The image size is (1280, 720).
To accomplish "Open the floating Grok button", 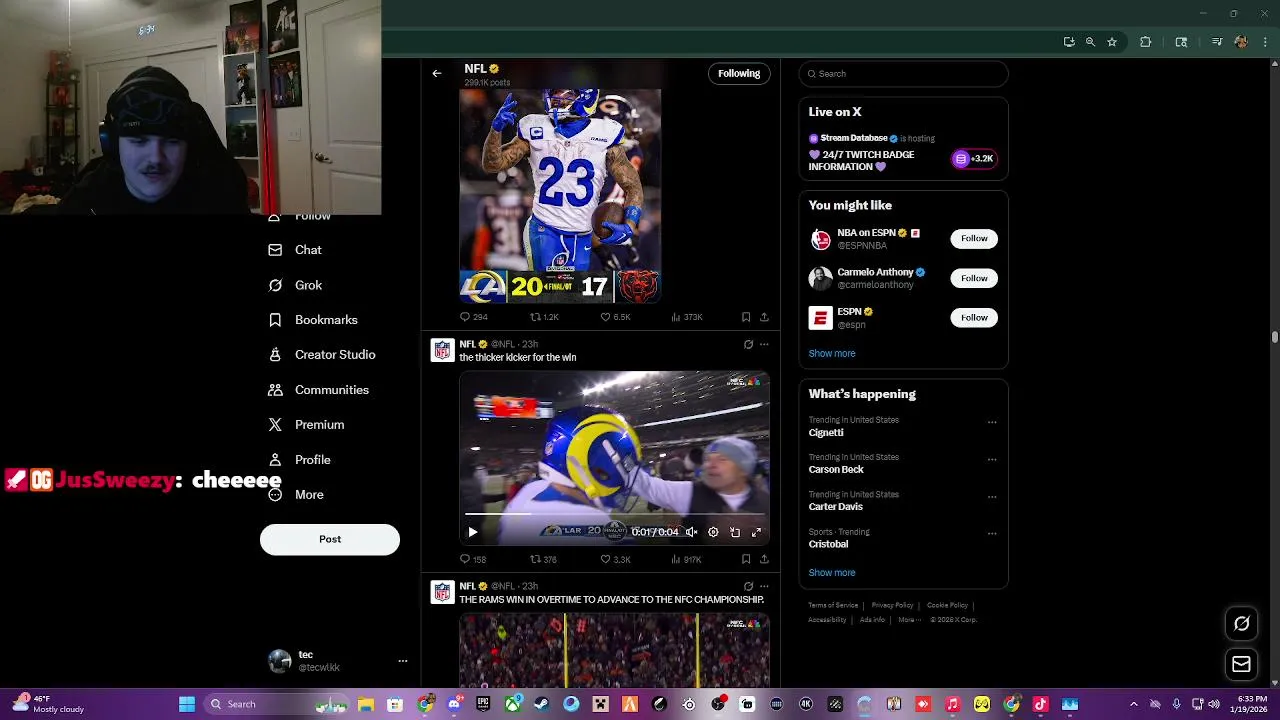I will coord(1241,624).
